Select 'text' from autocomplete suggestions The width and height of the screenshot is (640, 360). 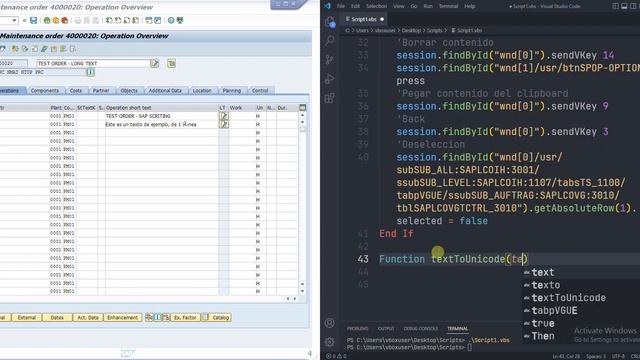pos(542,272)
